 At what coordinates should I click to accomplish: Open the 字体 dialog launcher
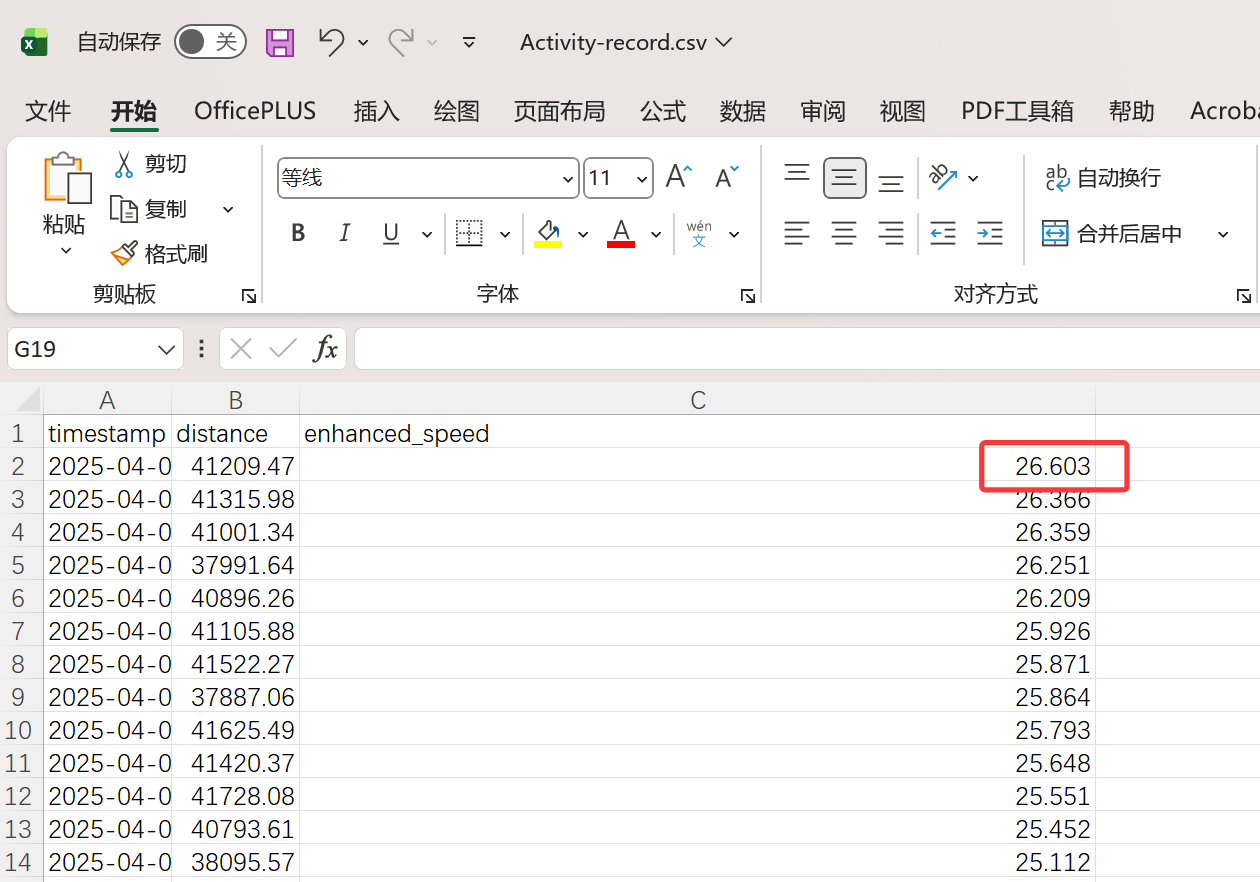tap(747, 296)
